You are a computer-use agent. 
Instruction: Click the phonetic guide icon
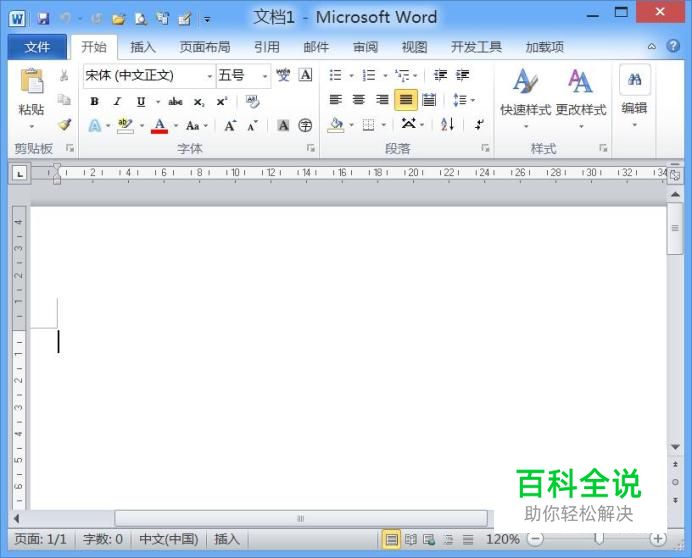(283, 75)
